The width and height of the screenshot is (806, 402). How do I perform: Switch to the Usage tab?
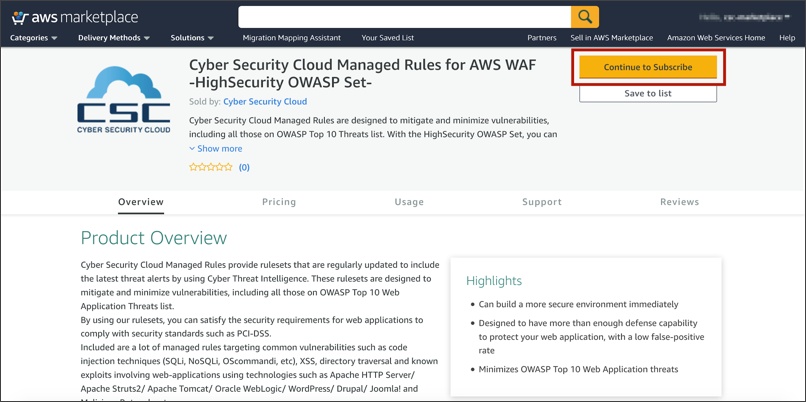(409, 202)
